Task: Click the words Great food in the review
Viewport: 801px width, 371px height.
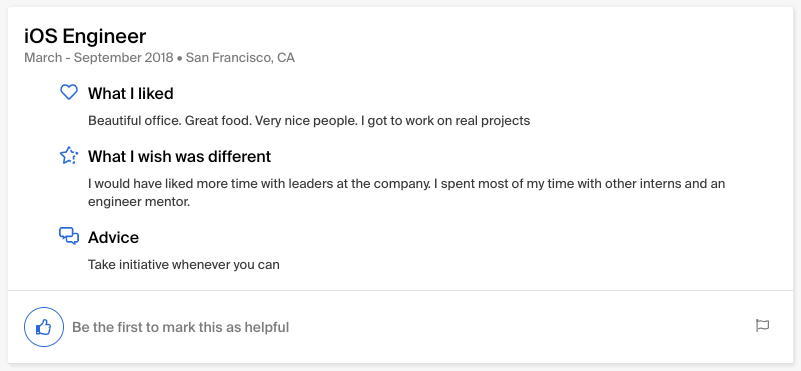Action: [218, 121]
